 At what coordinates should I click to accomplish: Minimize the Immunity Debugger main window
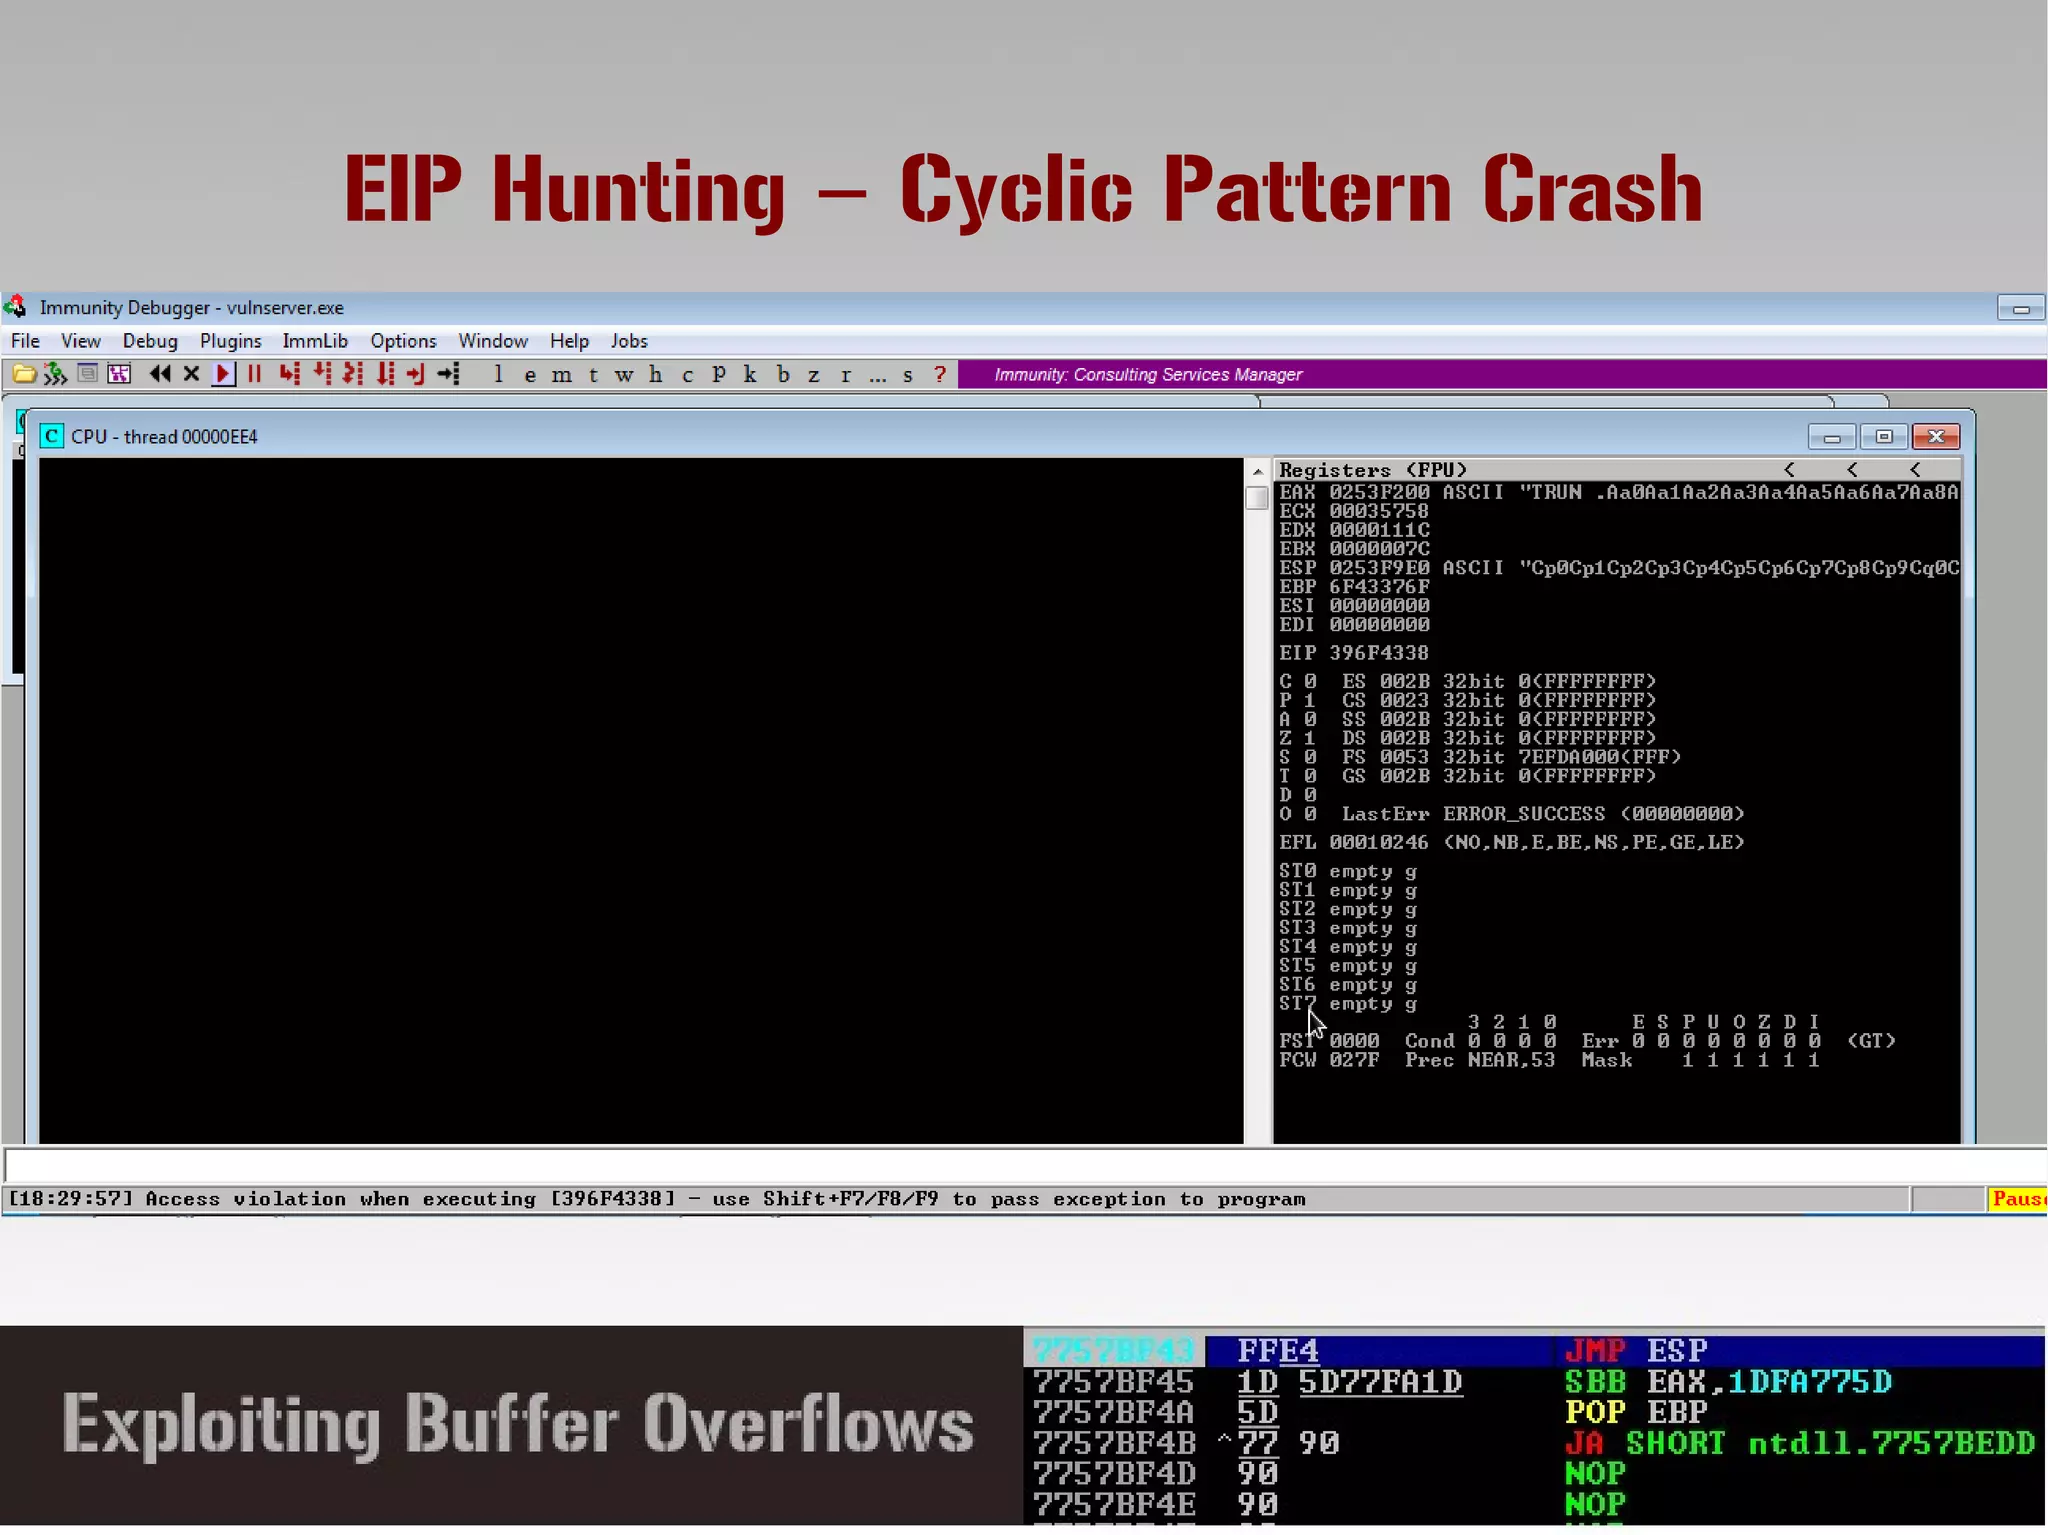[2021, 309]
